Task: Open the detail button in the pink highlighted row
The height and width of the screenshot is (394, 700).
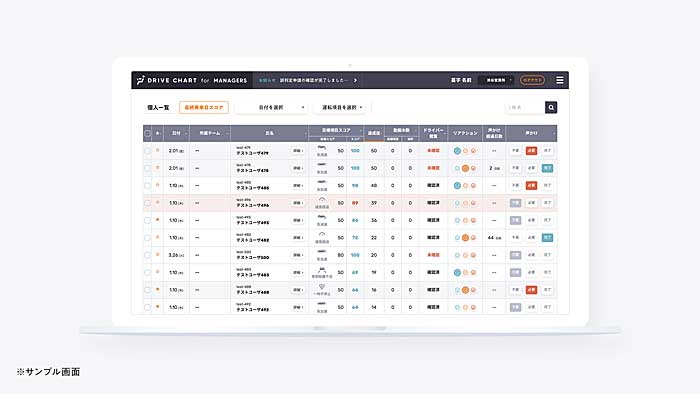Action: [298, 203]
